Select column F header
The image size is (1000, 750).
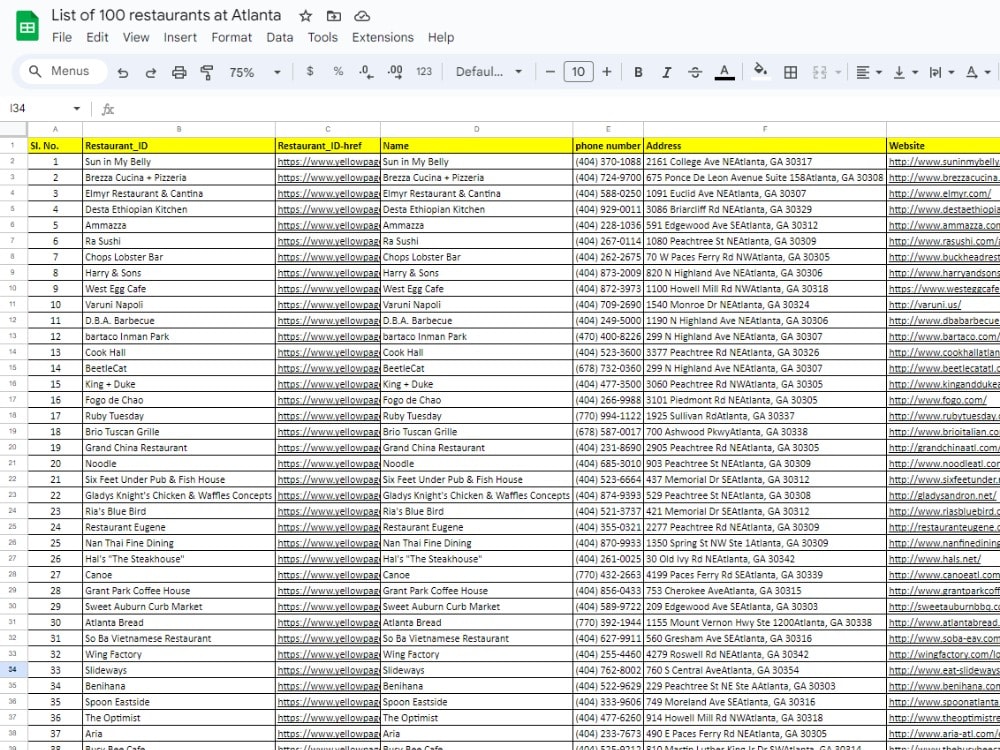(765, 129)
